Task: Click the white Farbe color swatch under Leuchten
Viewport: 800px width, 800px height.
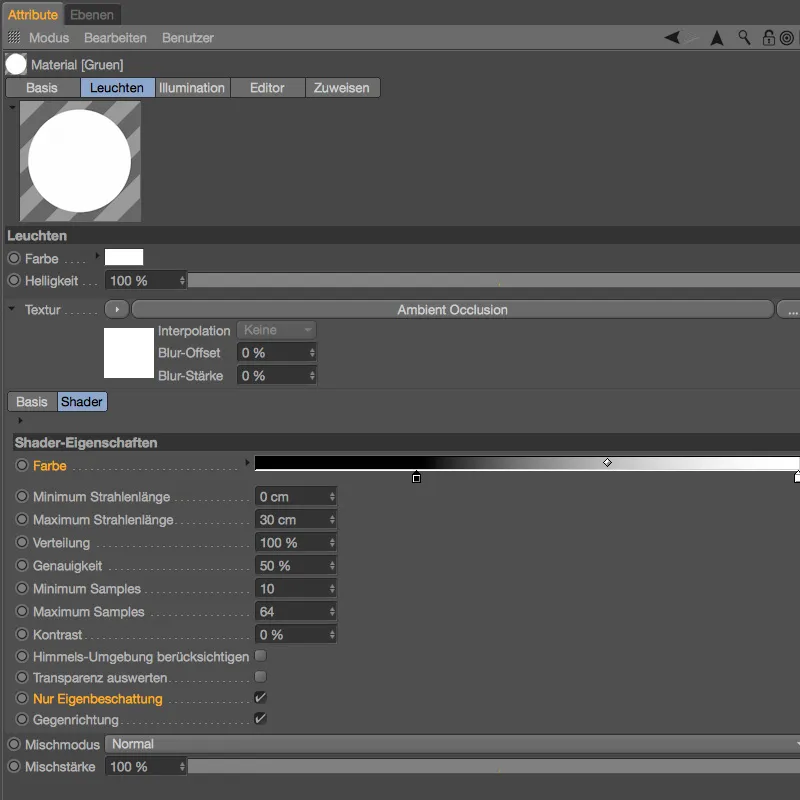Action: click(x=122, y=257)
